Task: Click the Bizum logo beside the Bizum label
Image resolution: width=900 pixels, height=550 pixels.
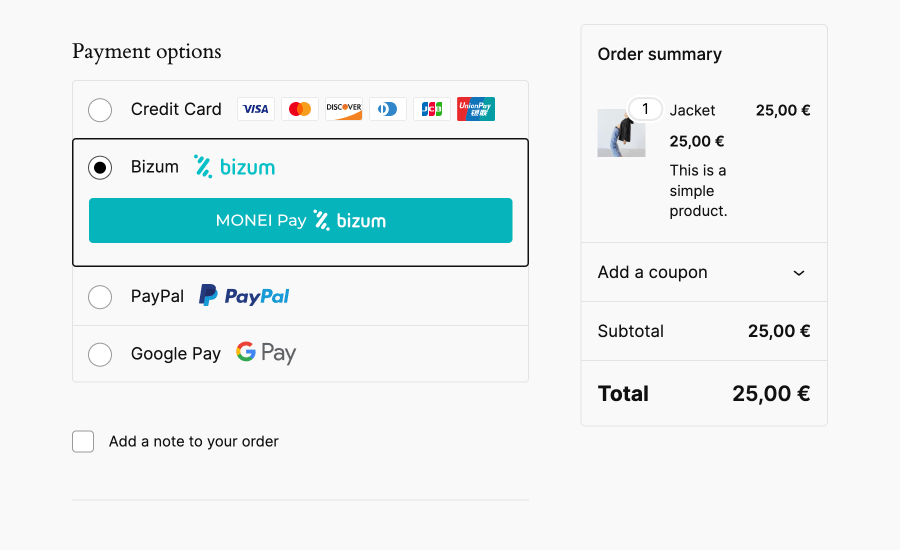Action: point(234,167)
